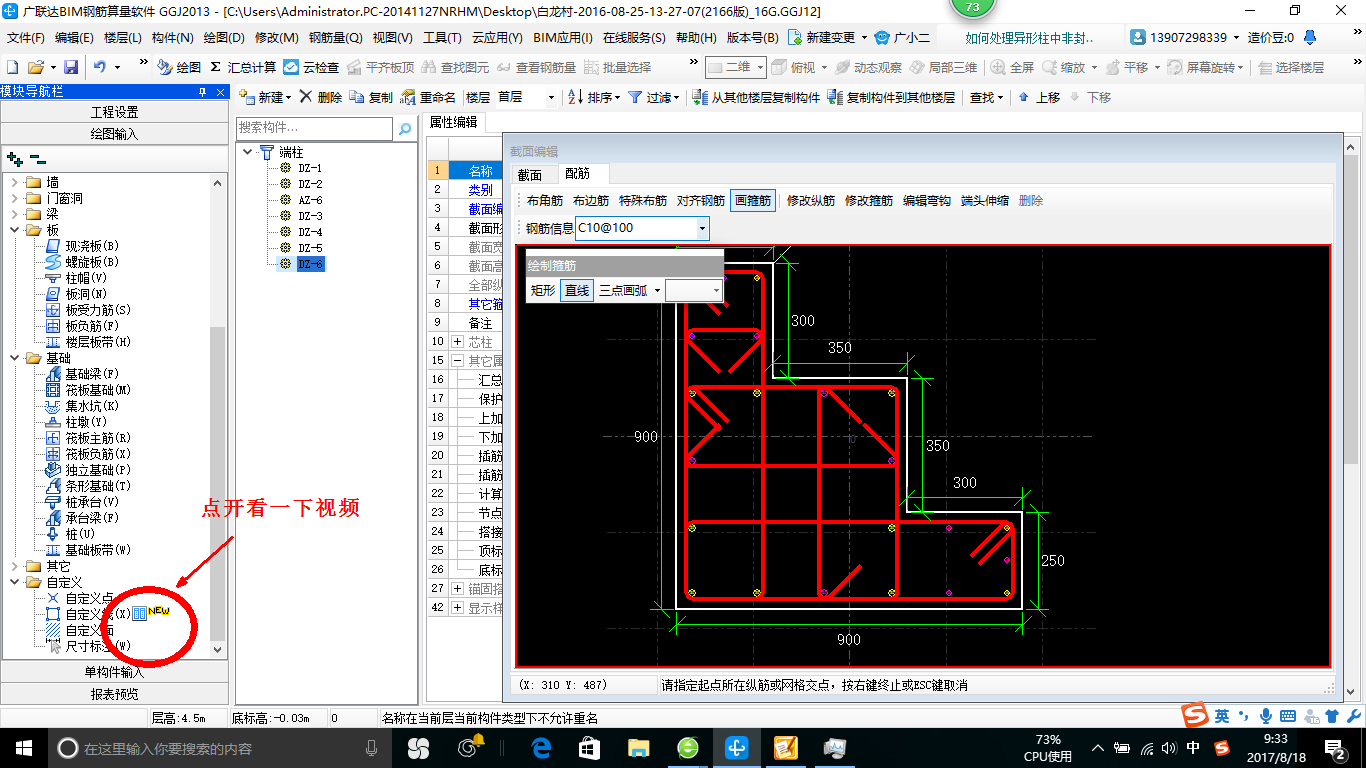Expand the 墙 folder in tree

[x=15, y=182]
